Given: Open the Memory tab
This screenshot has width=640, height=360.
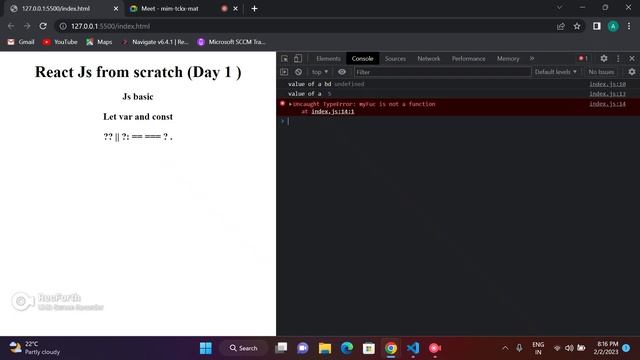Looking at the screenshot, I should 508,59.
